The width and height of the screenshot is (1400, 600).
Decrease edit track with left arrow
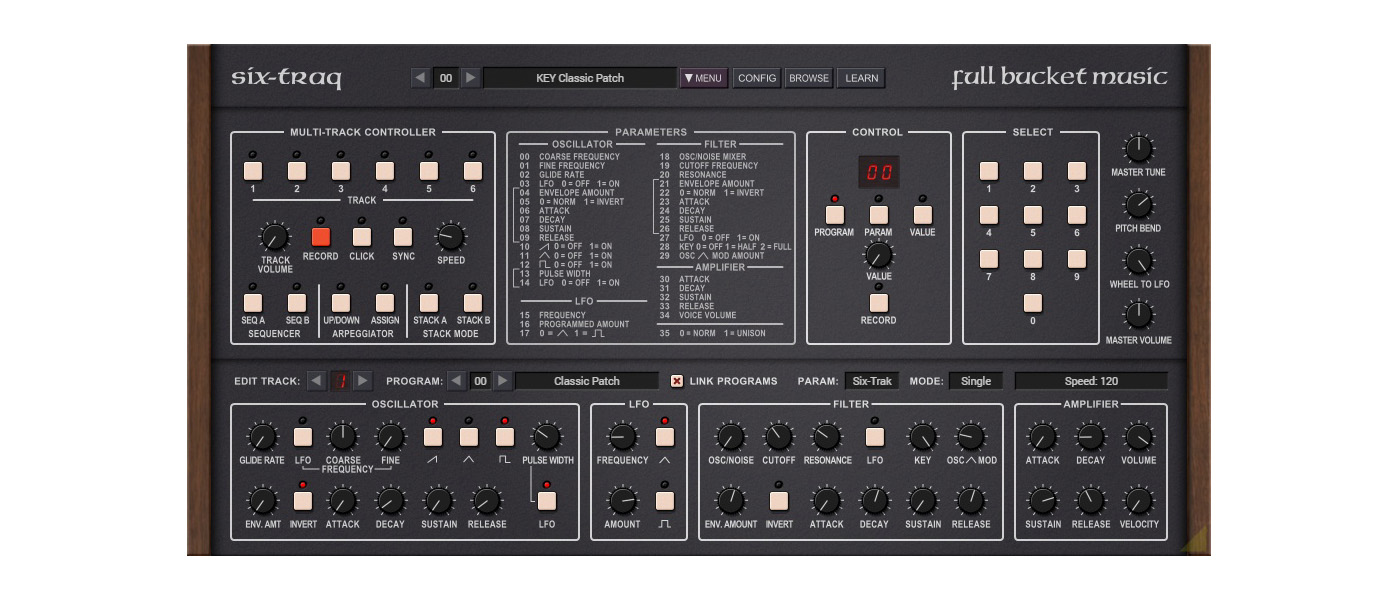click(x=316, y=381)
